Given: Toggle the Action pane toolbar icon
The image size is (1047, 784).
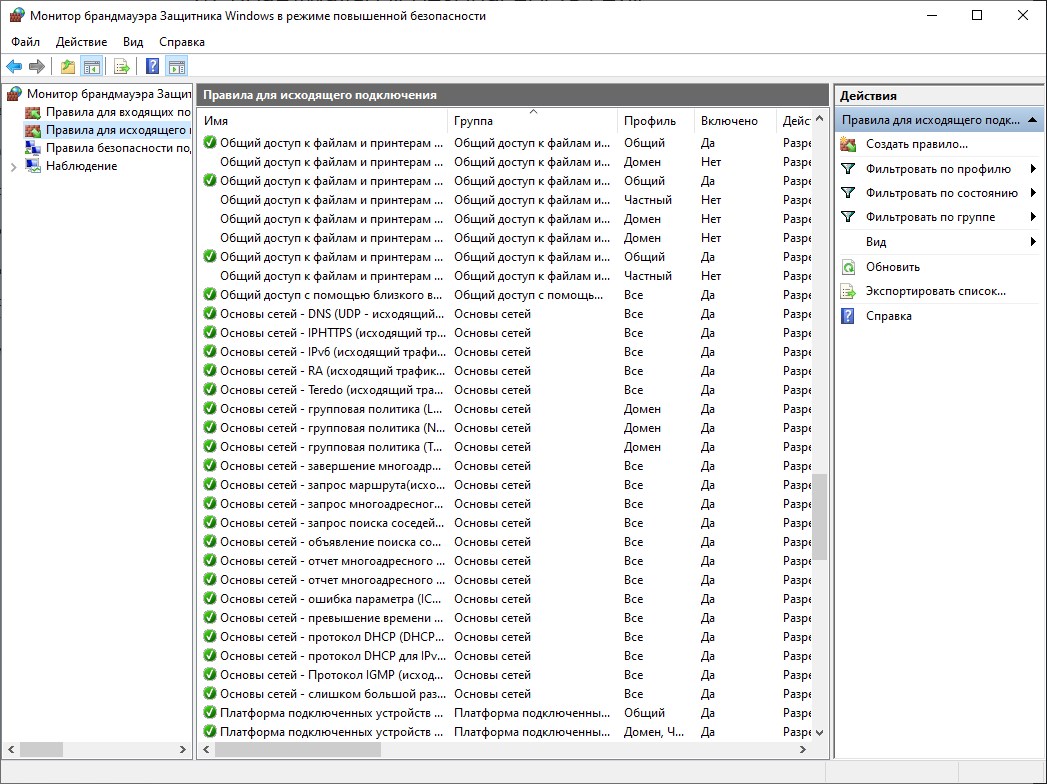Looking at the screenshot, I should click(x=177, y=67).
